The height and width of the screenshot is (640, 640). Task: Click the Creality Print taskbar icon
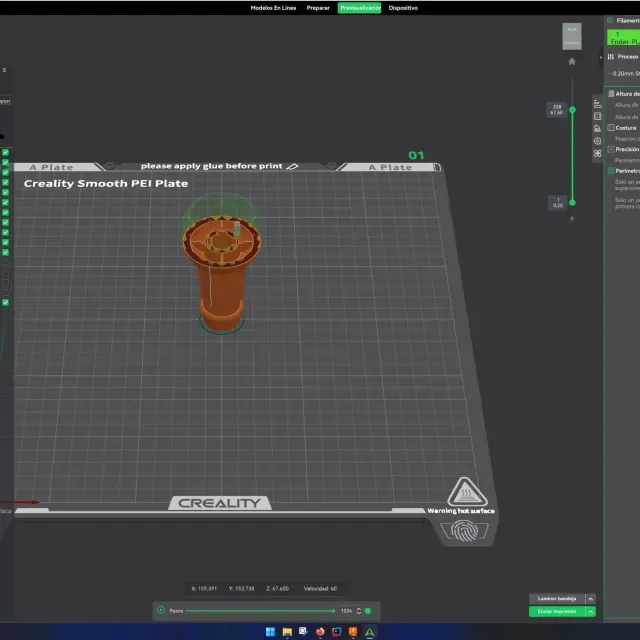pos(370,632)
